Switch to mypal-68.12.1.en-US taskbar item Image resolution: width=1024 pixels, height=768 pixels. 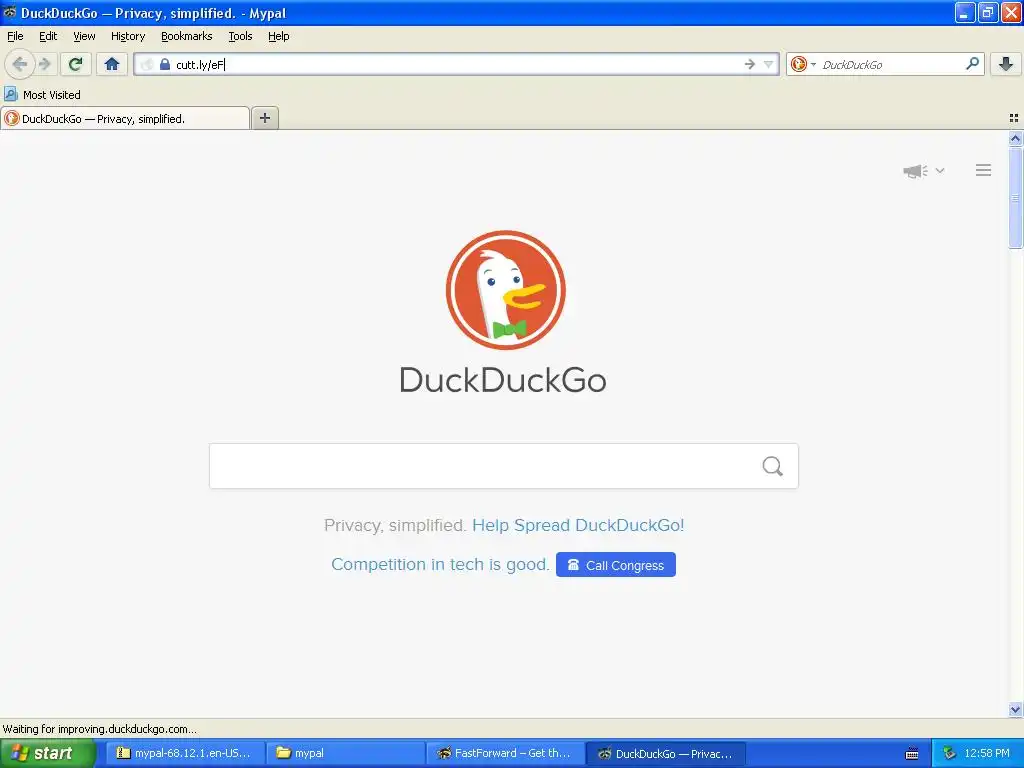185,753
